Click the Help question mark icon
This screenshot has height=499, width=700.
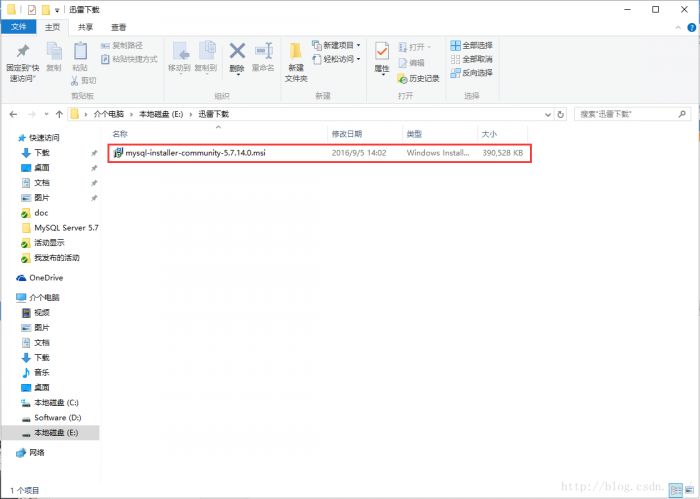pos(692,27)
